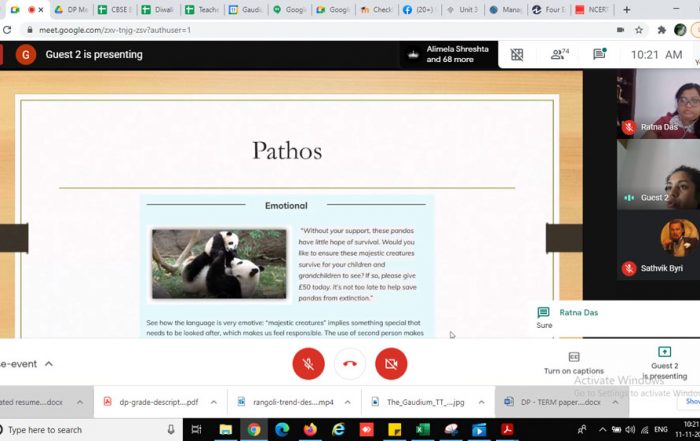The width and height of the screenshot is (700, 441).
Task: Click the Pathos slide title
Action: pyautogui.click(x=287, y=150)
